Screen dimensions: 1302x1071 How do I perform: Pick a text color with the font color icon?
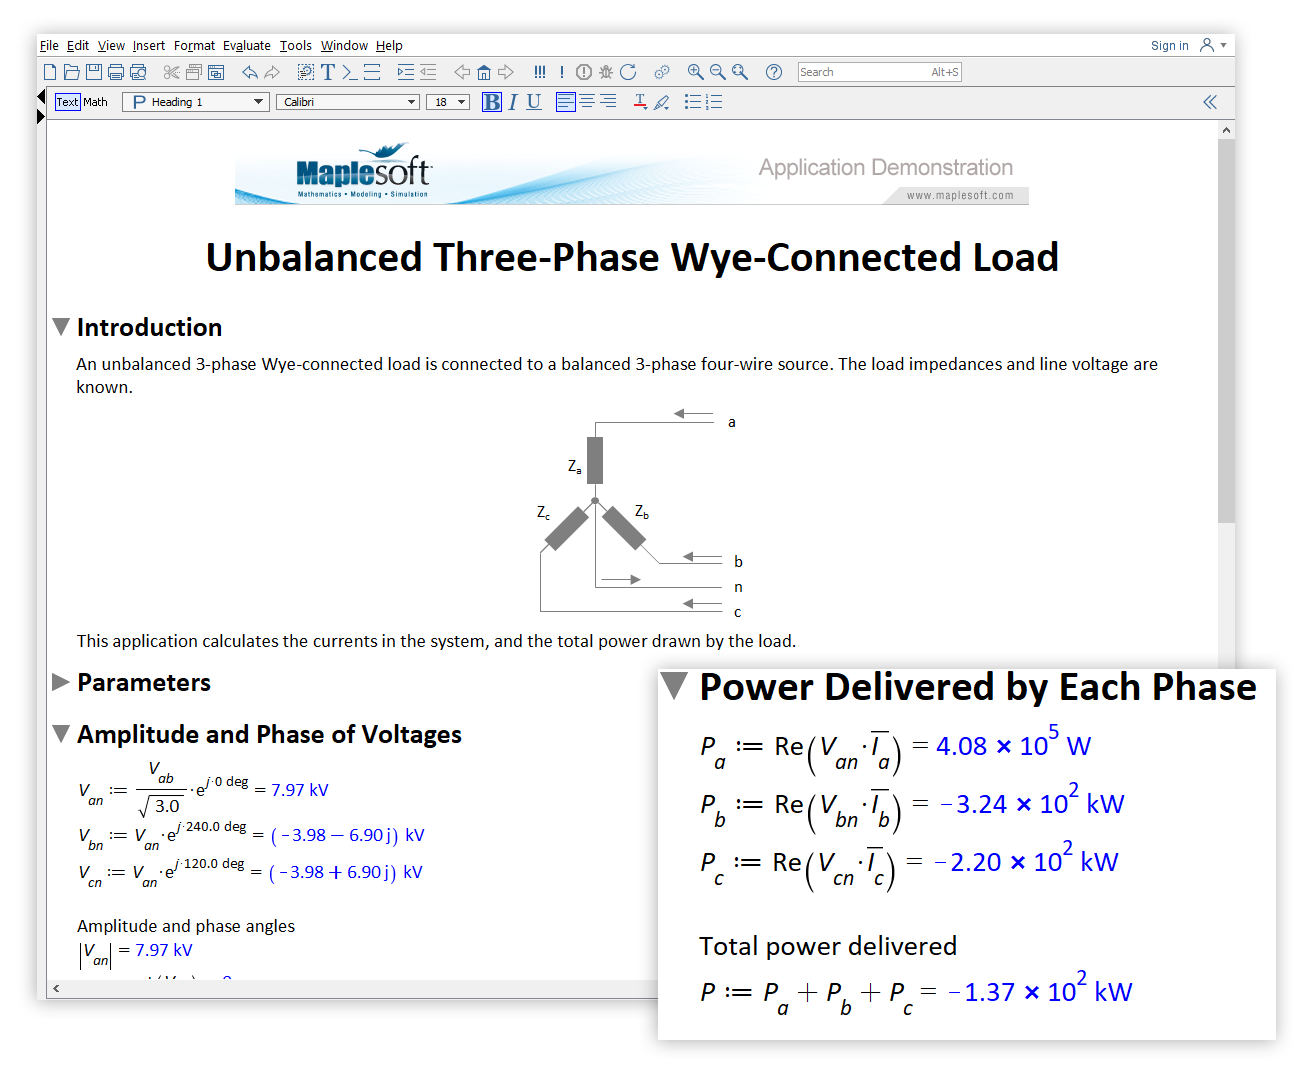pos(640,102)
